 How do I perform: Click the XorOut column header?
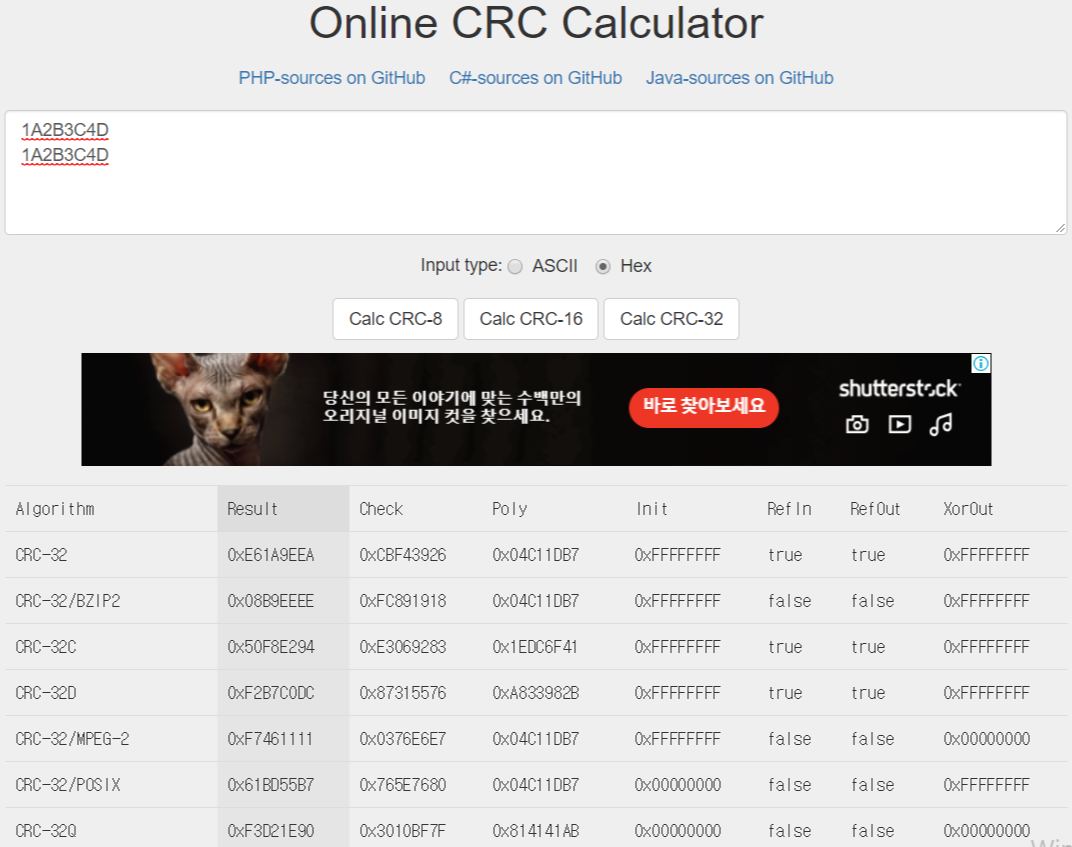968,509
